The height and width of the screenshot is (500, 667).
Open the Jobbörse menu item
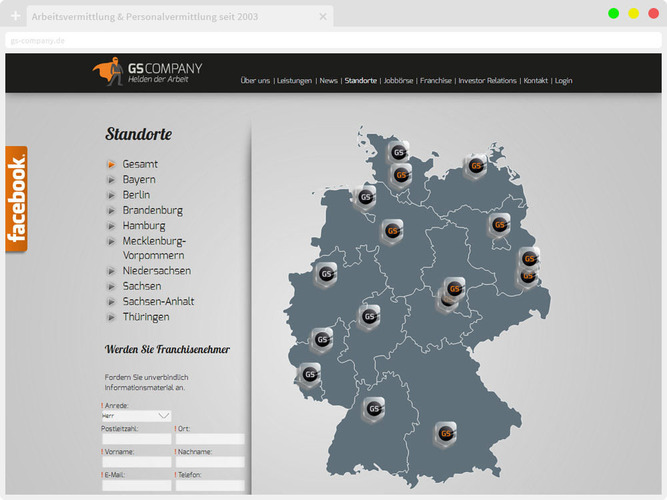pos(399,80)
